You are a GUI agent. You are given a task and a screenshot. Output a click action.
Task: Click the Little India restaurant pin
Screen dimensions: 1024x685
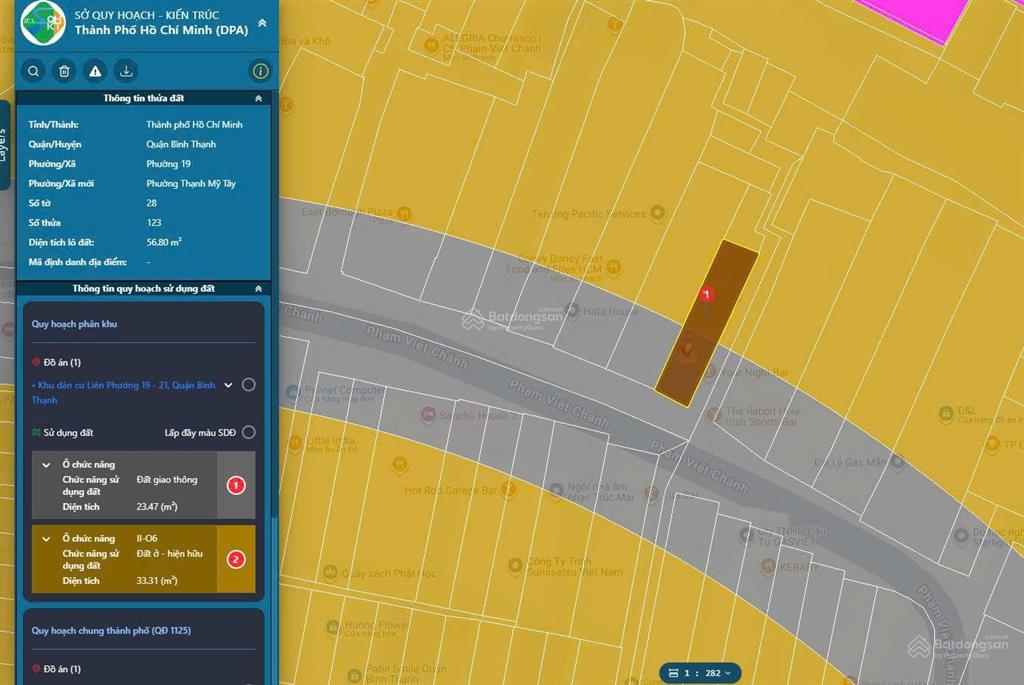[295, 444]
